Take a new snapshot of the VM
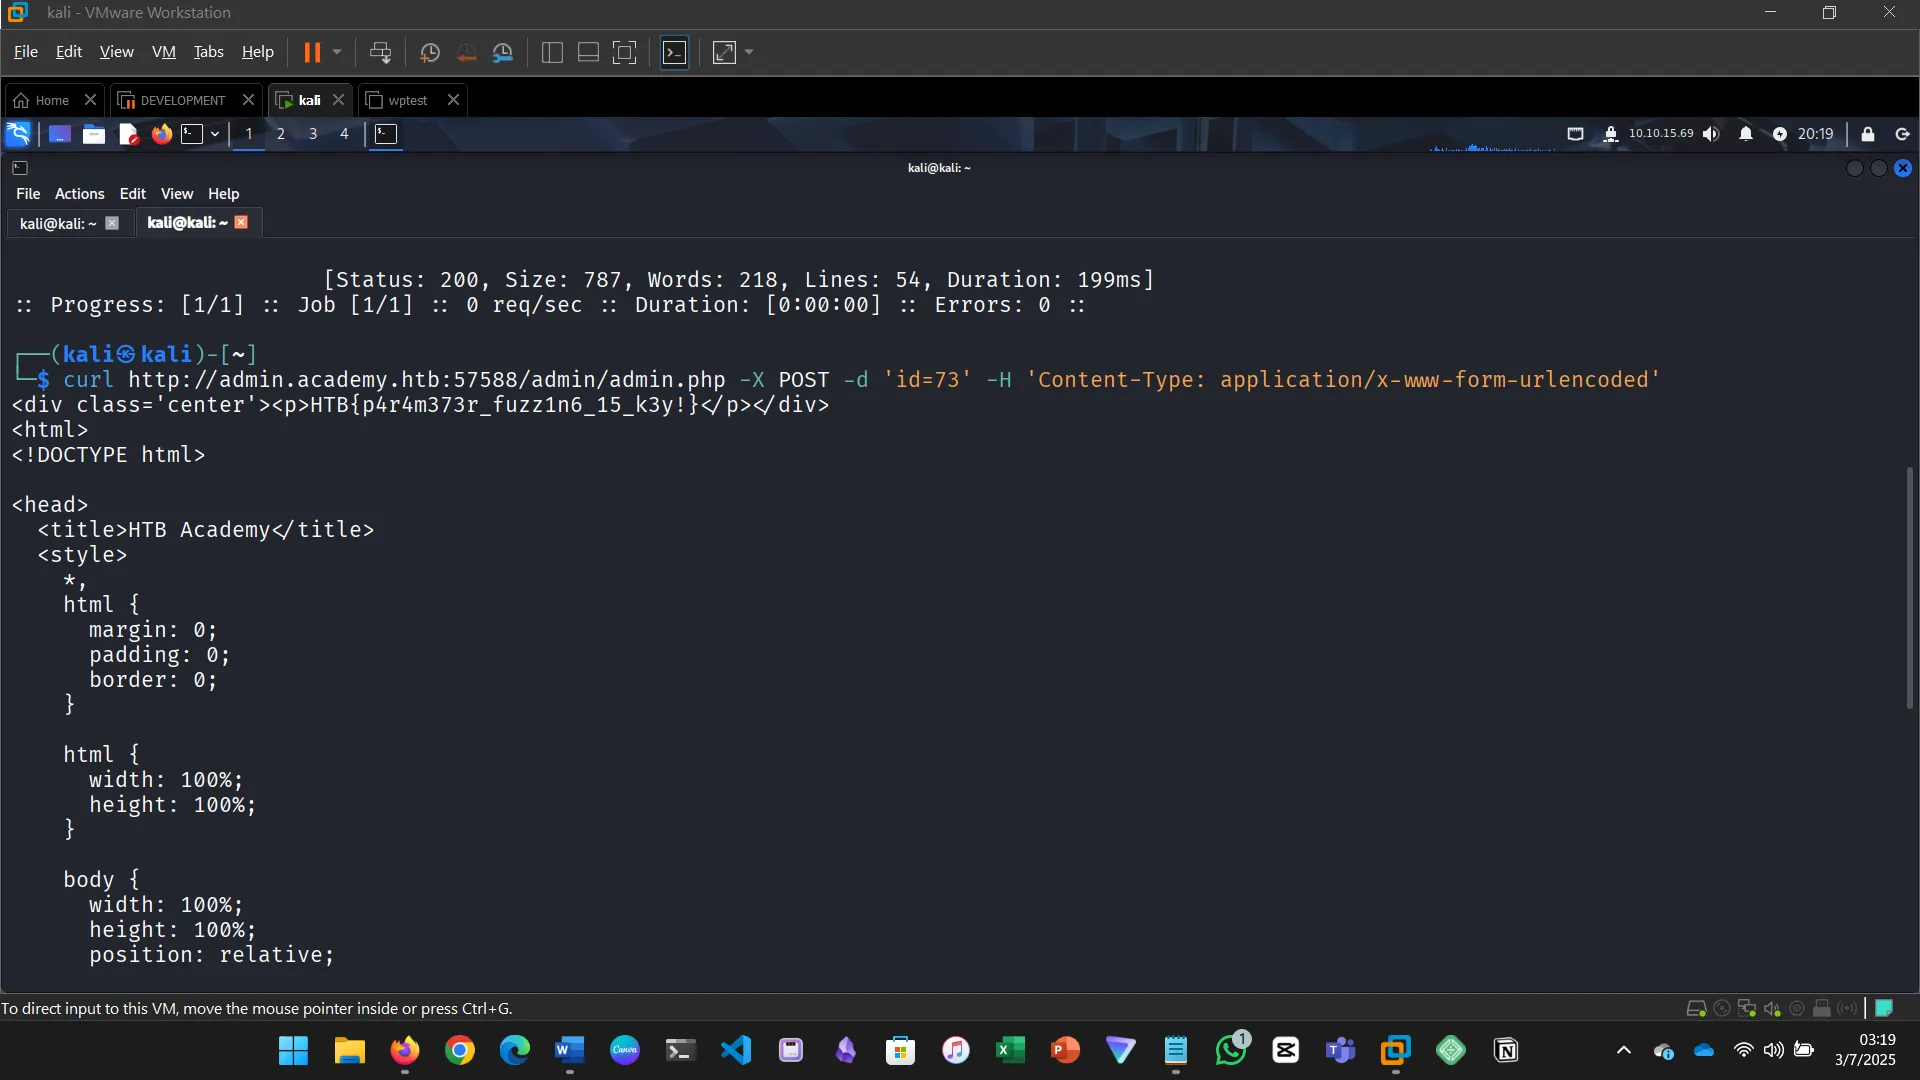The width and height of the screenshot is (1920, 1080). (430, 52)
